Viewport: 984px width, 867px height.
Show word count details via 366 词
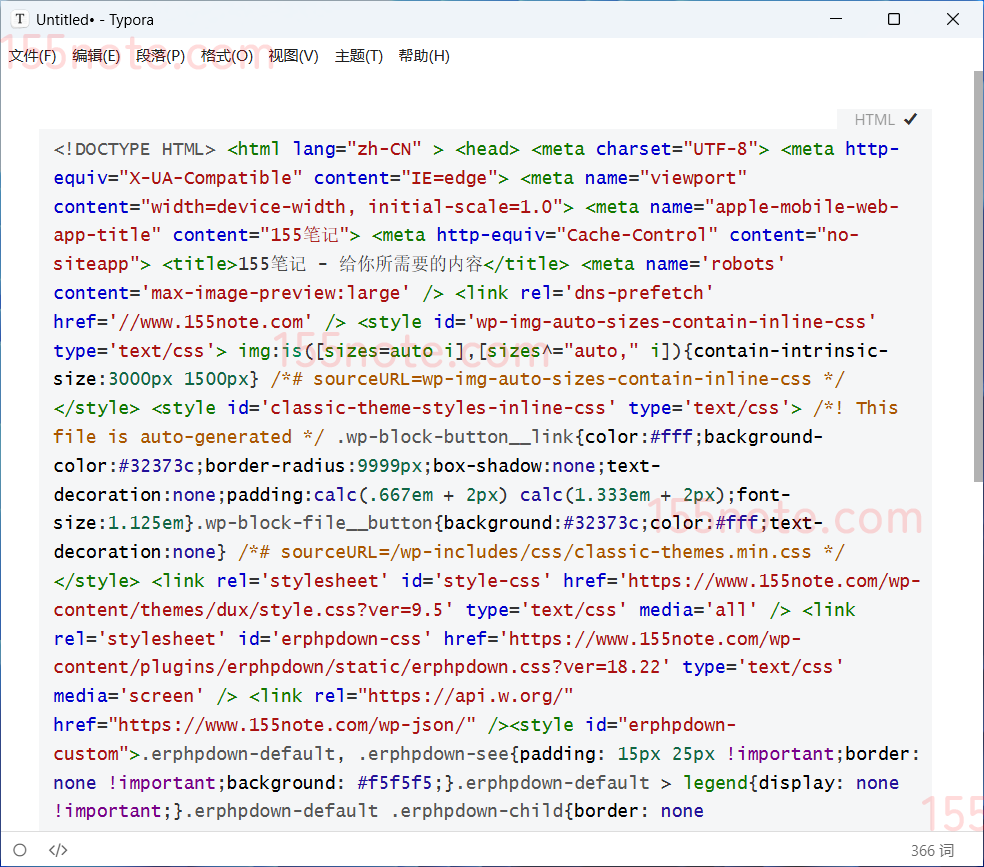click(932, 850)
